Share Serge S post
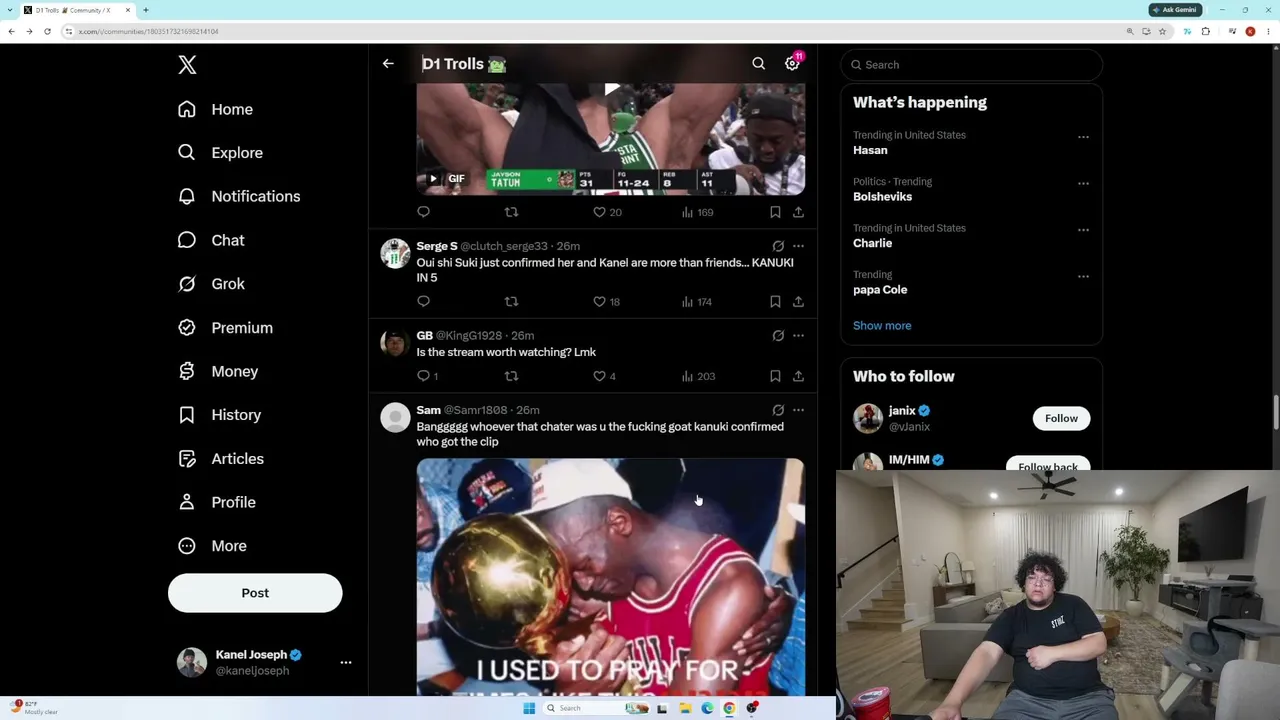Image resolution: width=1280 pixels, height=720 pixels. point(798,301)
